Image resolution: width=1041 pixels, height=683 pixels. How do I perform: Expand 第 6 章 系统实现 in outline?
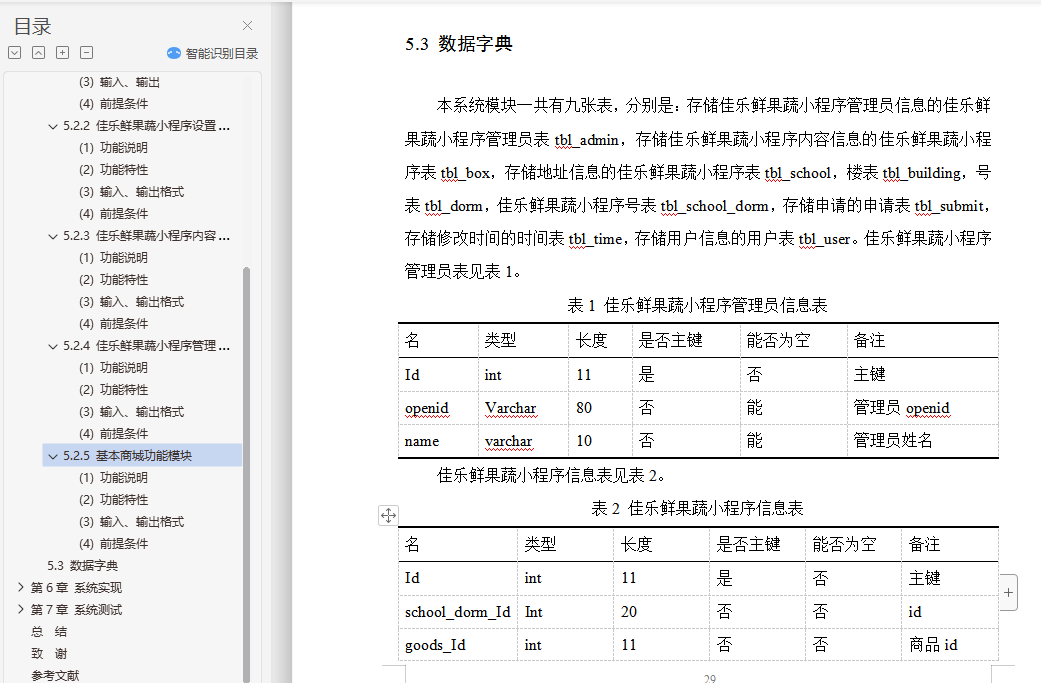[x=21, y=587]
